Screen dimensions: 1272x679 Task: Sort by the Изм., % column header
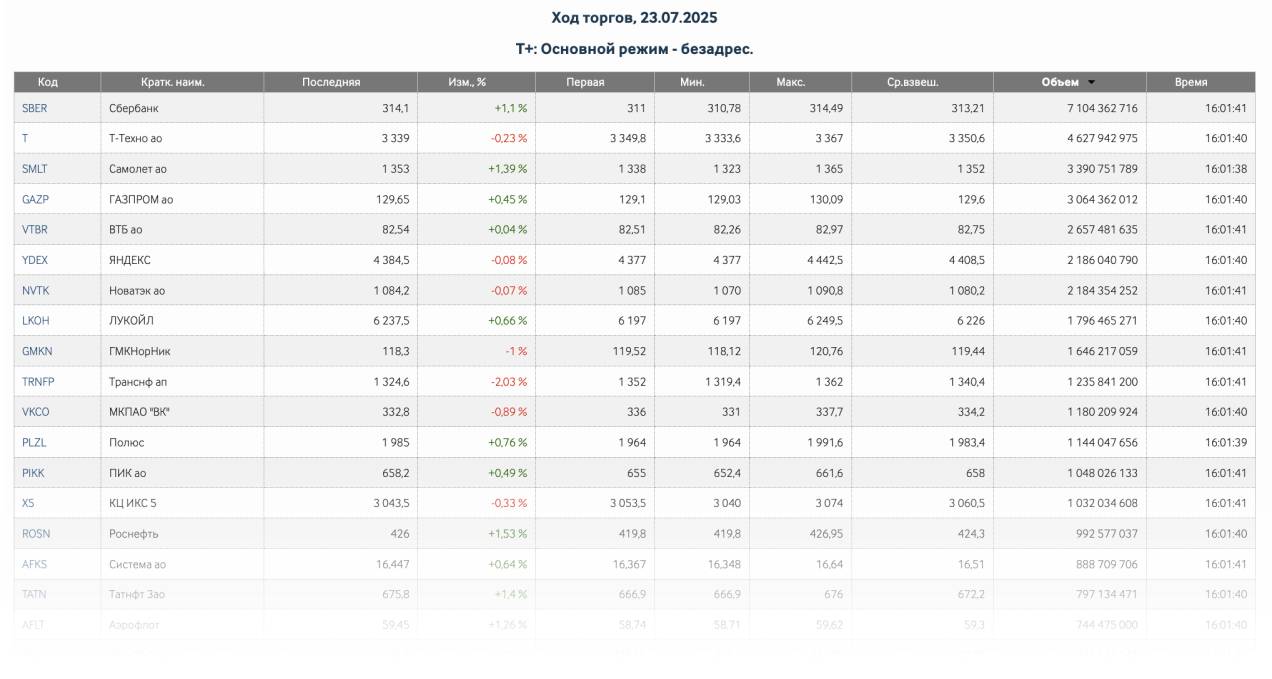[466, 83]
